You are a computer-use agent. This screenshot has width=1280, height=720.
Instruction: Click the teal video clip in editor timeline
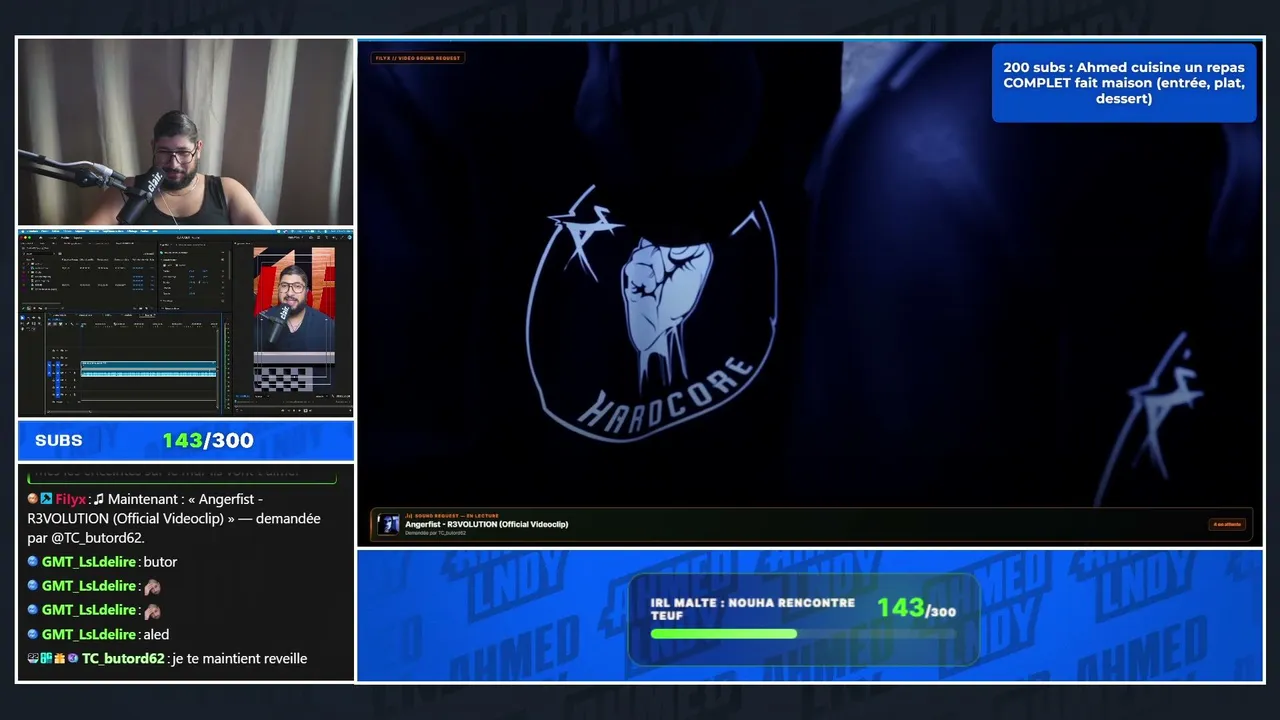click(x=148, y=368)
